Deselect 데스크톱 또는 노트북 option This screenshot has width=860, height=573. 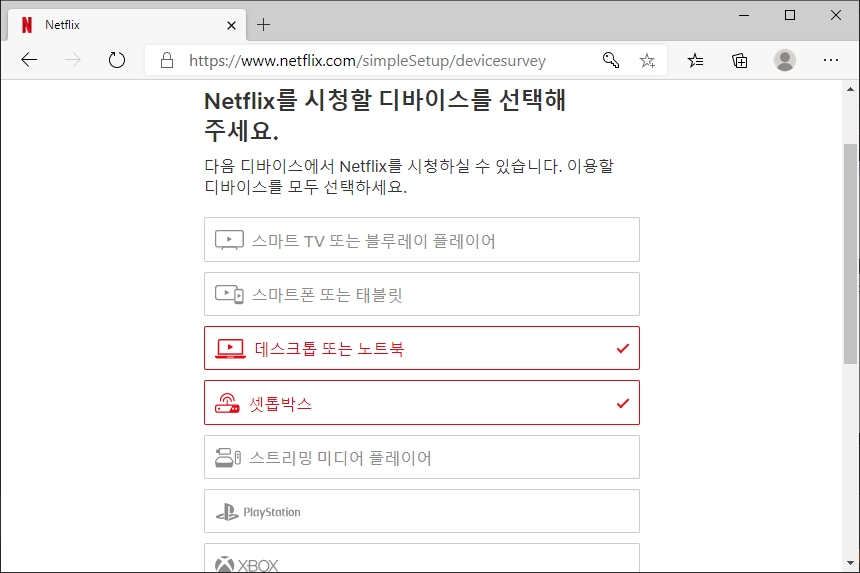[x=422, y=348]
